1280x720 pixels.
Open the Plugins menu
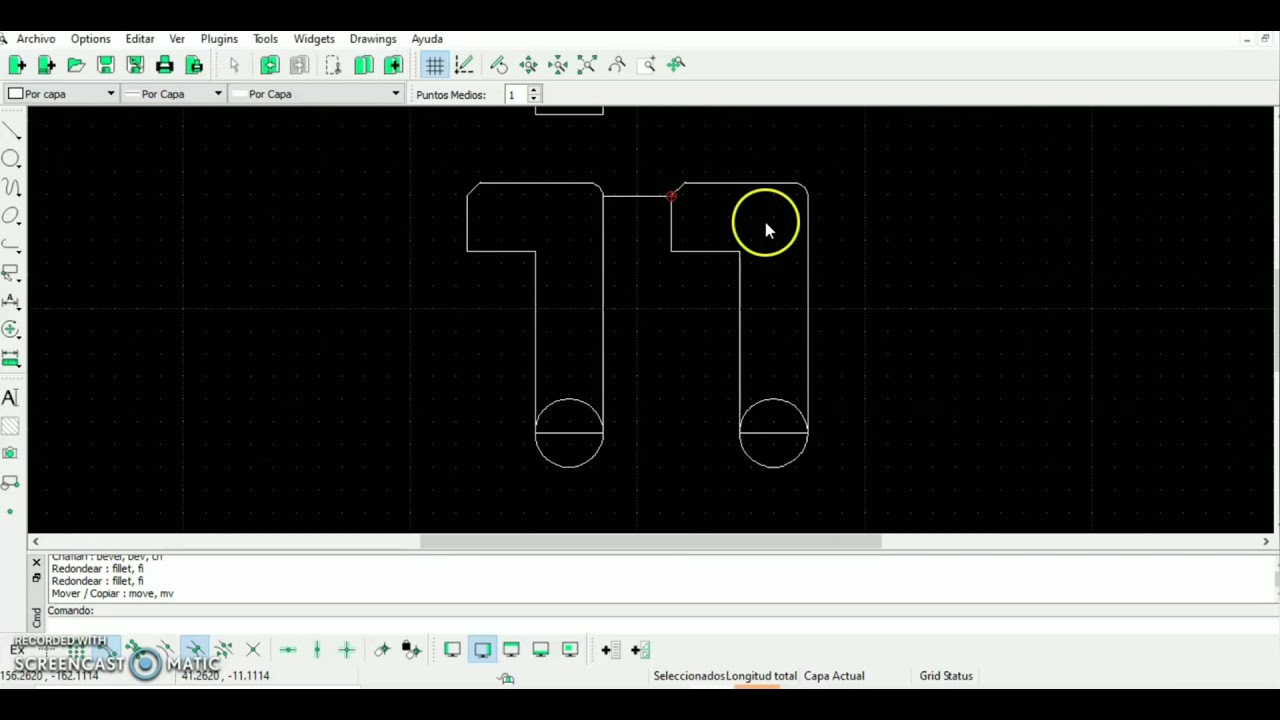coord(219,39)
